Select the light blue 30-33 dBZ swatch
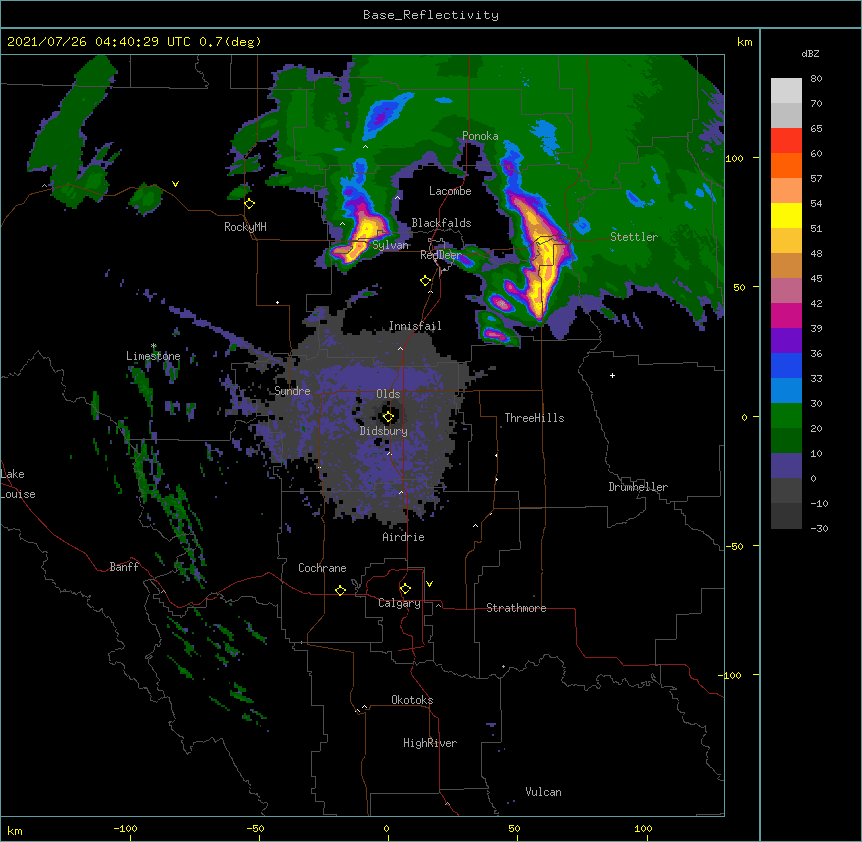This screenshot has height=842, width=862. click(786, 390)
